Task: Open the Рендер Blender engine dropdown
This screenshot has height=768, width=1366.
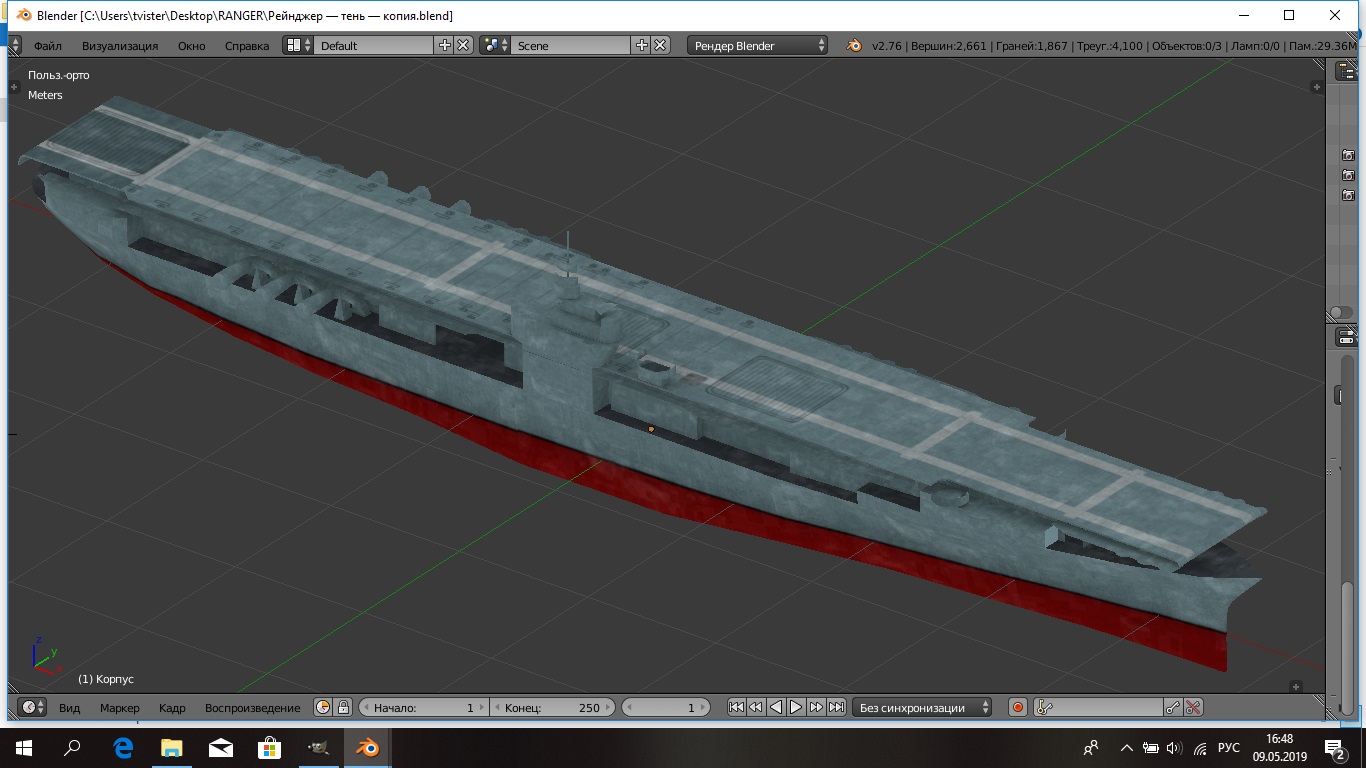Action: coord(757,45)
